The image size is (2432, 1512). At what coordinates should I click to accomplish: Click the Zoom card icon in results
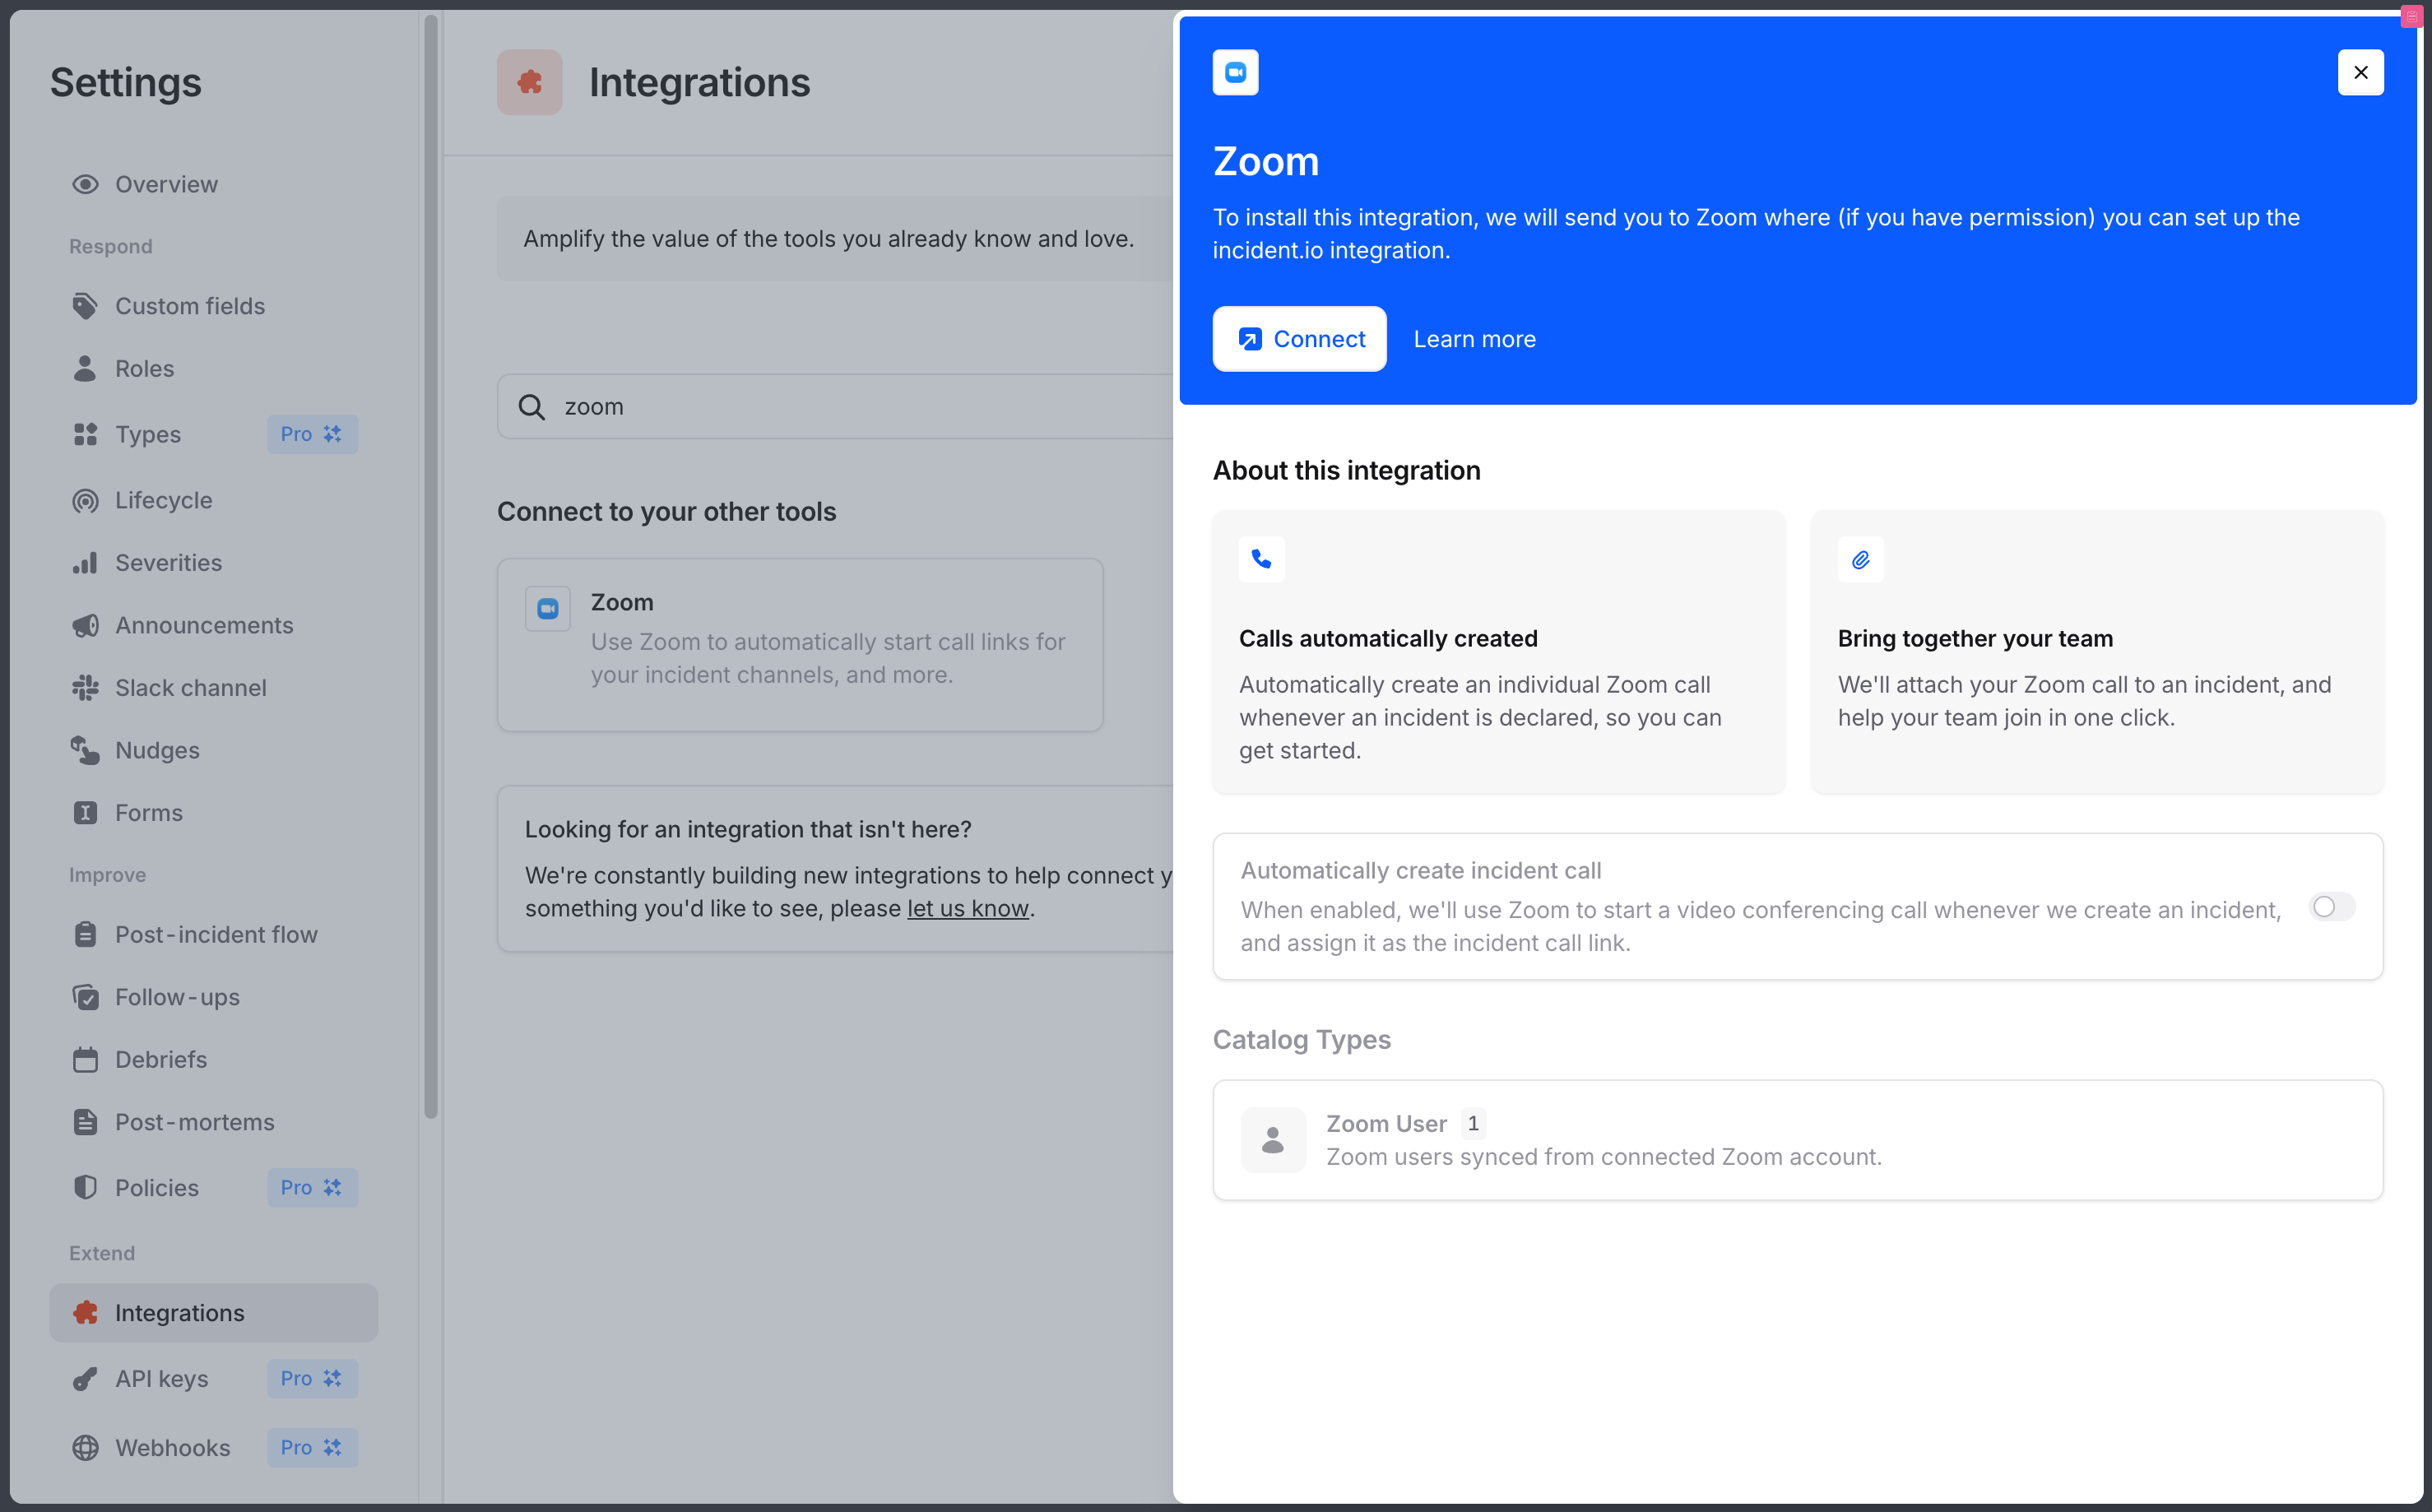click(x=548, y=608)
